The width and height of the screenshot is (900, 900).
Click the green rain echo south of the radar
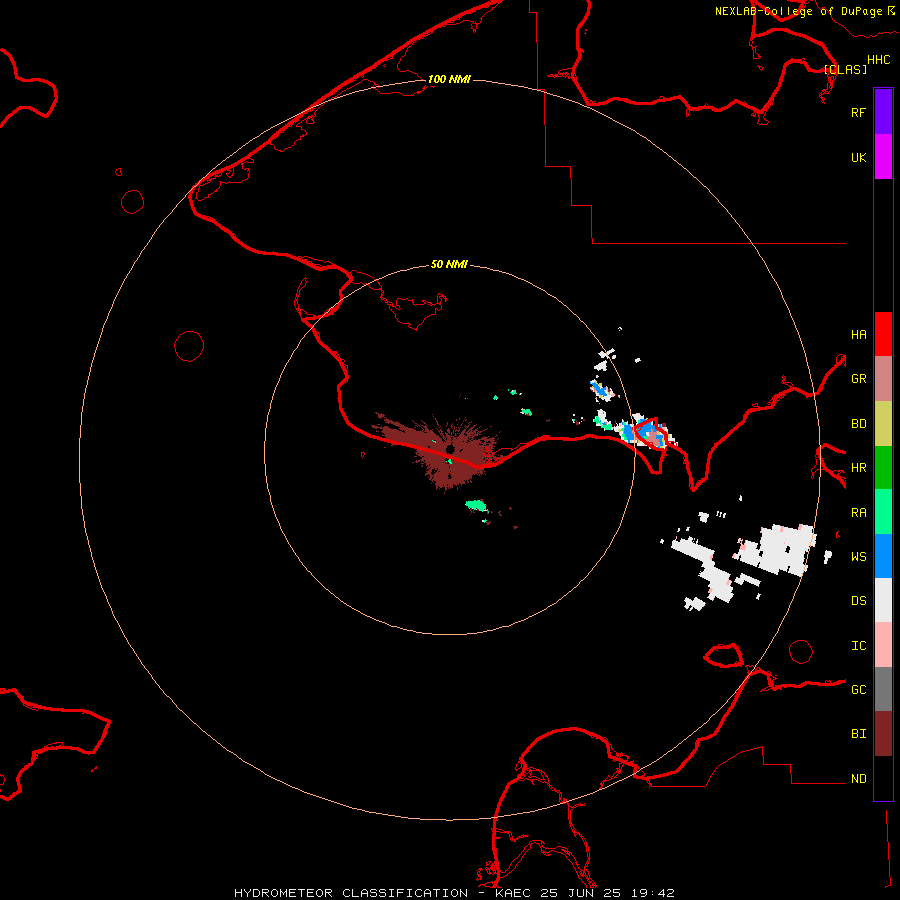point(476,506)
